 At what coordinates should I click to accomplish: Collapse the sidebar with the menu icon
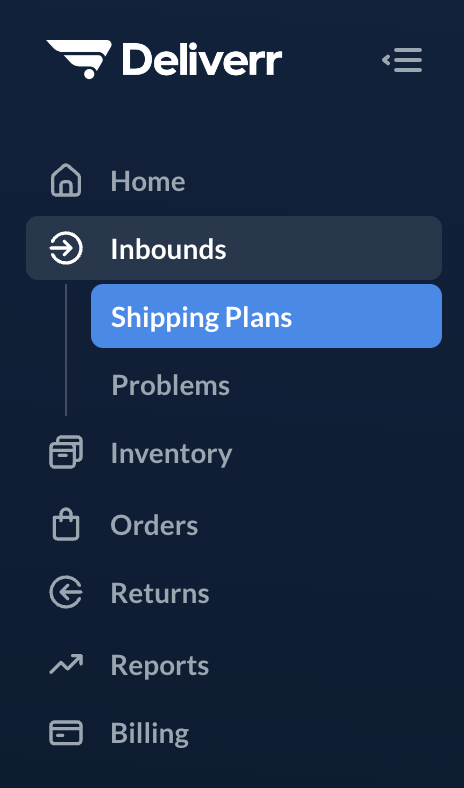(x=402, y=60)
